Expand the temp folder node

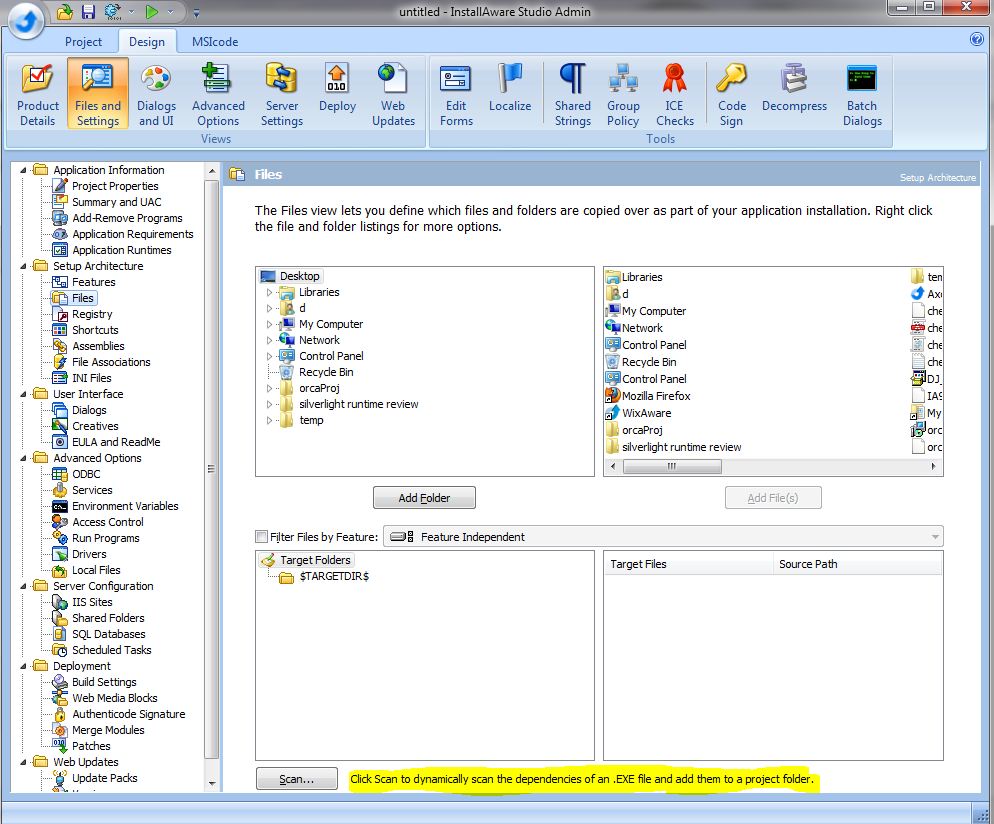click(x=269, y=420)
